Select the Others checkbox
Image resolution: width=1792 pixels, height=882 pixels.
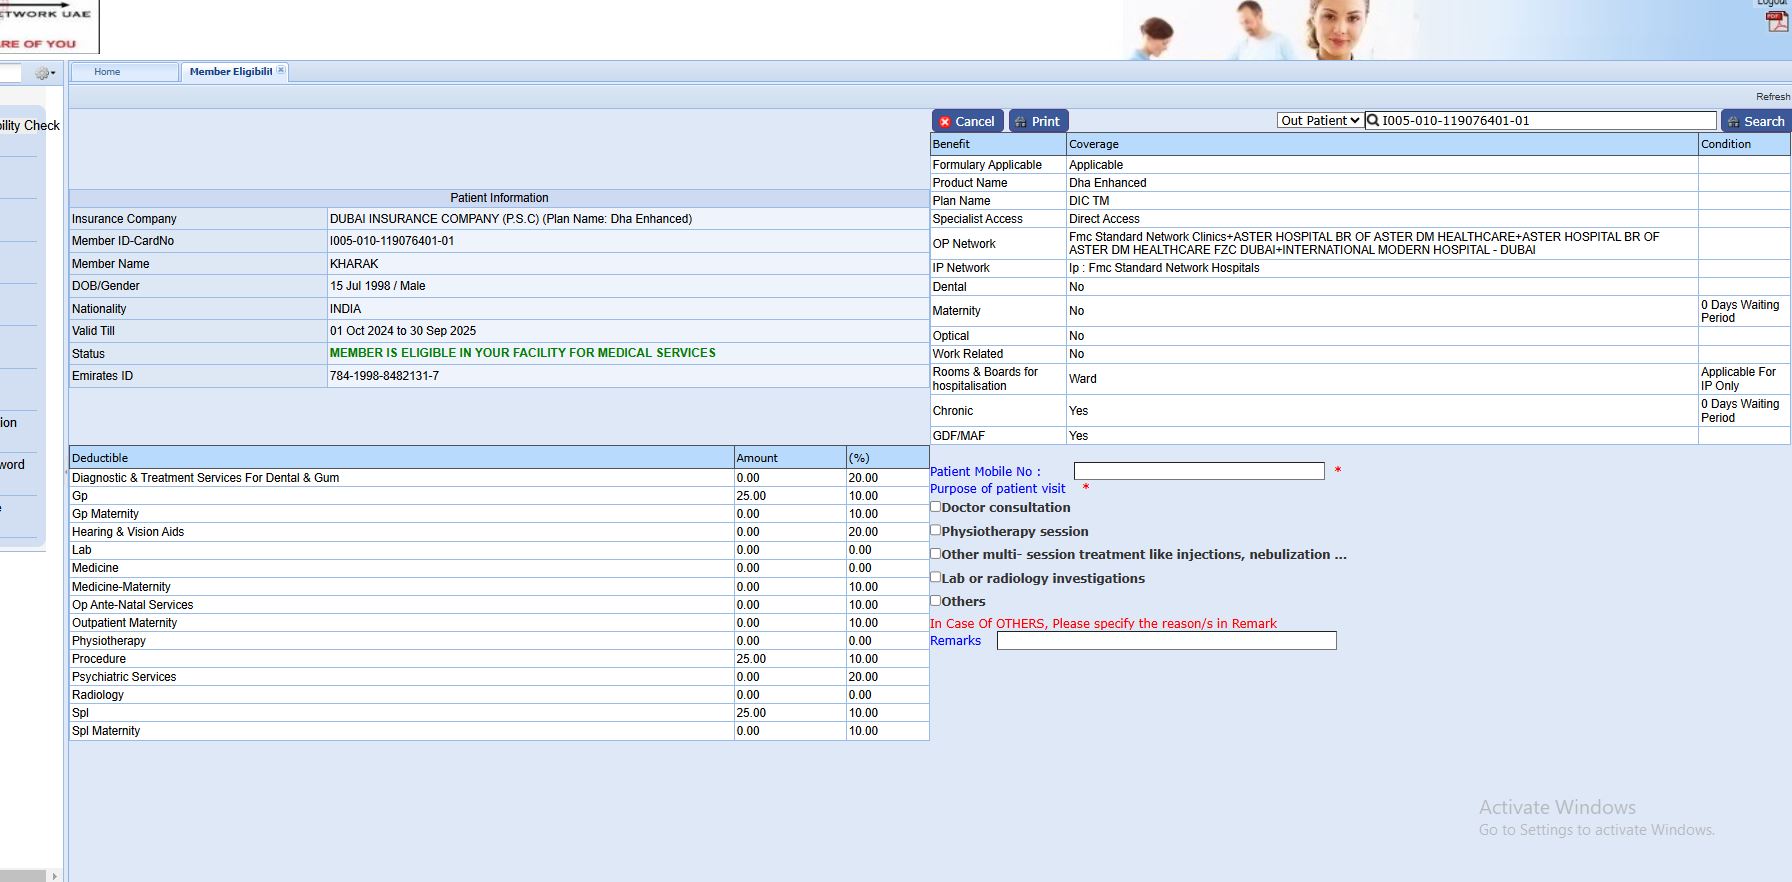pyautogui.click(x=936, y=601)
